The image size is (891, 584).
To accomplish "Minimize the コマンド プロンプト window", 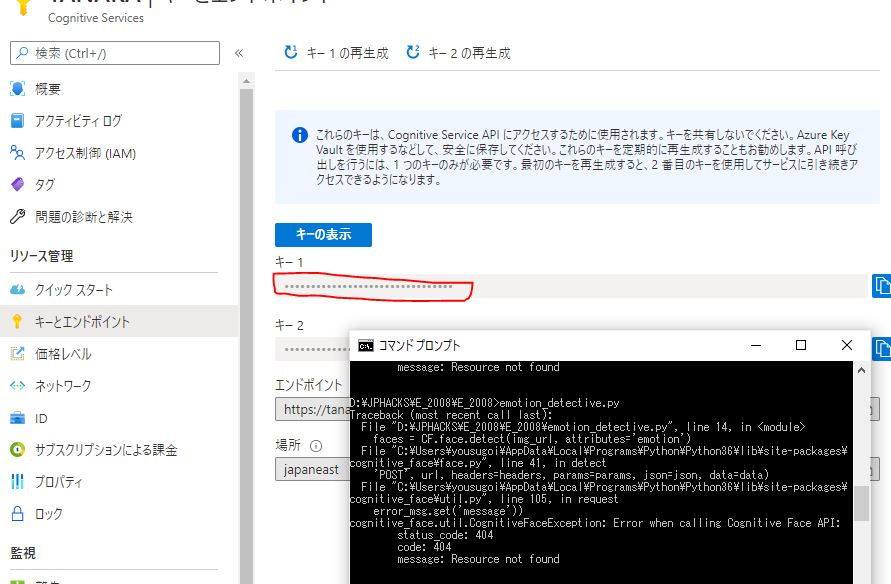I will point(756,345).
